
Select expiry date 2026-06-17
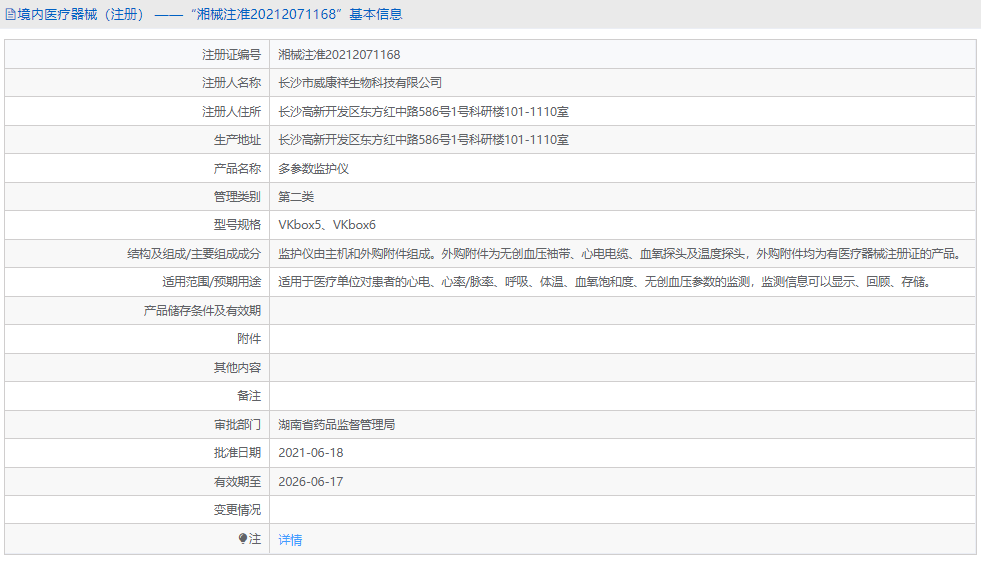[x=311, y=481]
